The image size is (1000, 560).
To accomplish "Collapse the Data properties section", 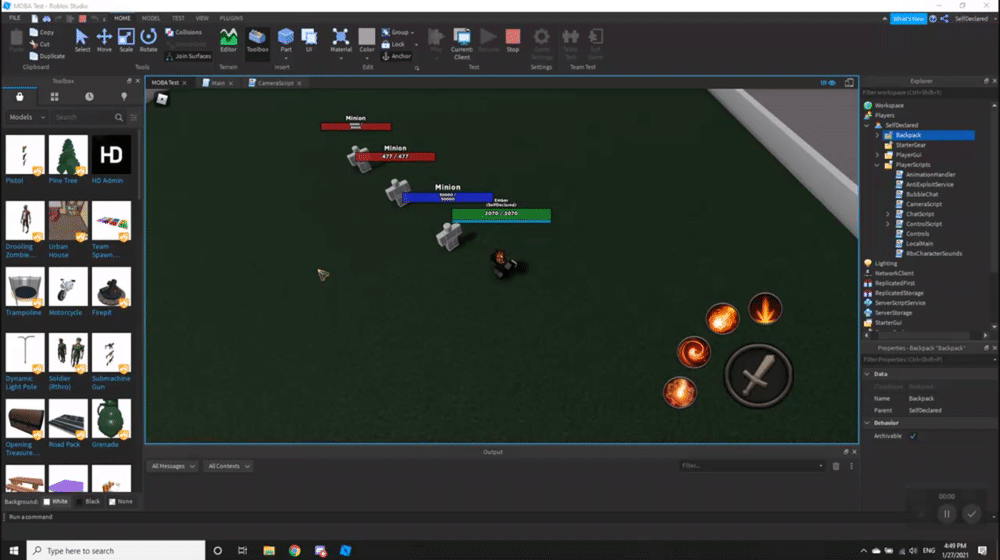I will point(867,374).
